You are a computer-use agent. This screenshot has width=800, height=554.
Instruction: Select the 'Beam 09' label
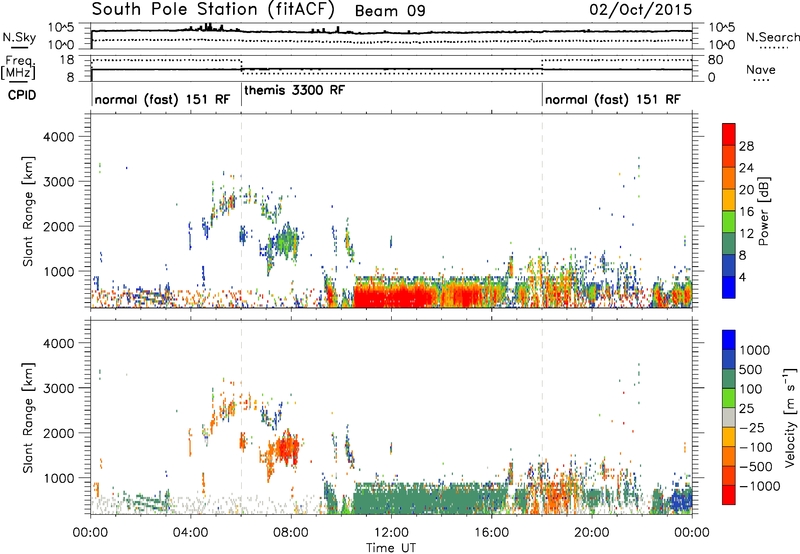coord(390,11)
